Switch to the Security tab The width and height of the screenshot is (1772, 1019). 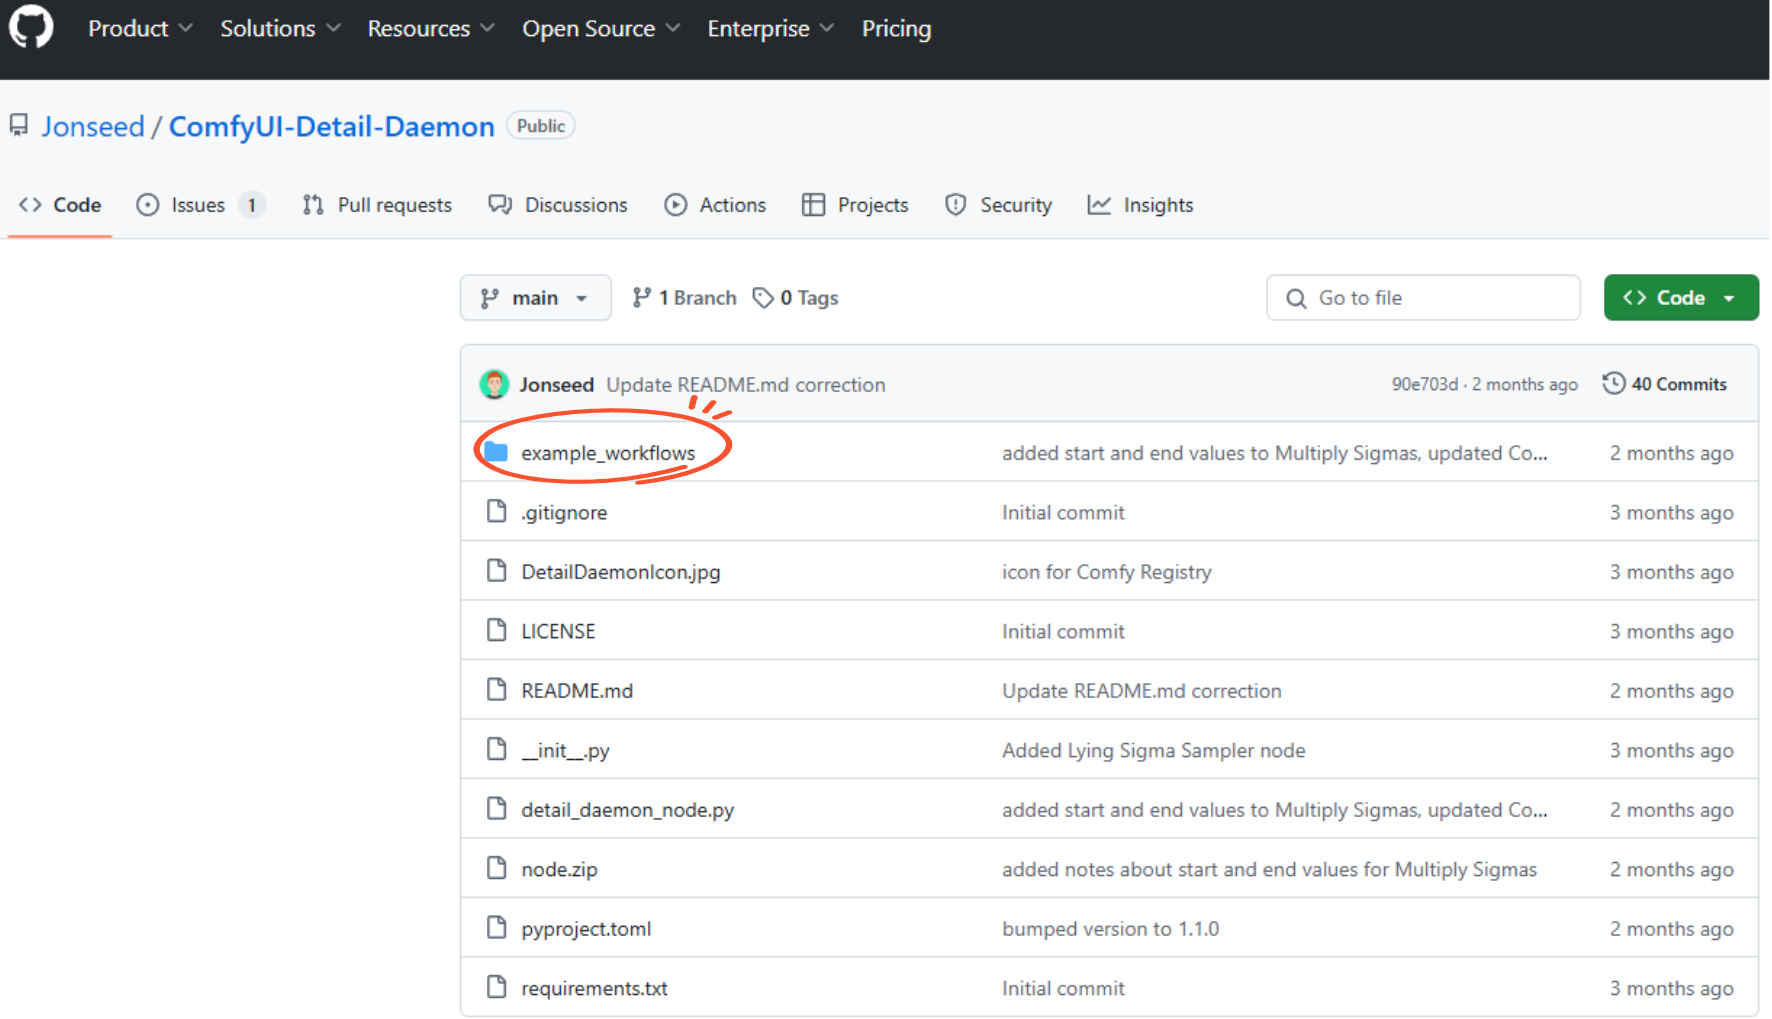tap(999, 205)
